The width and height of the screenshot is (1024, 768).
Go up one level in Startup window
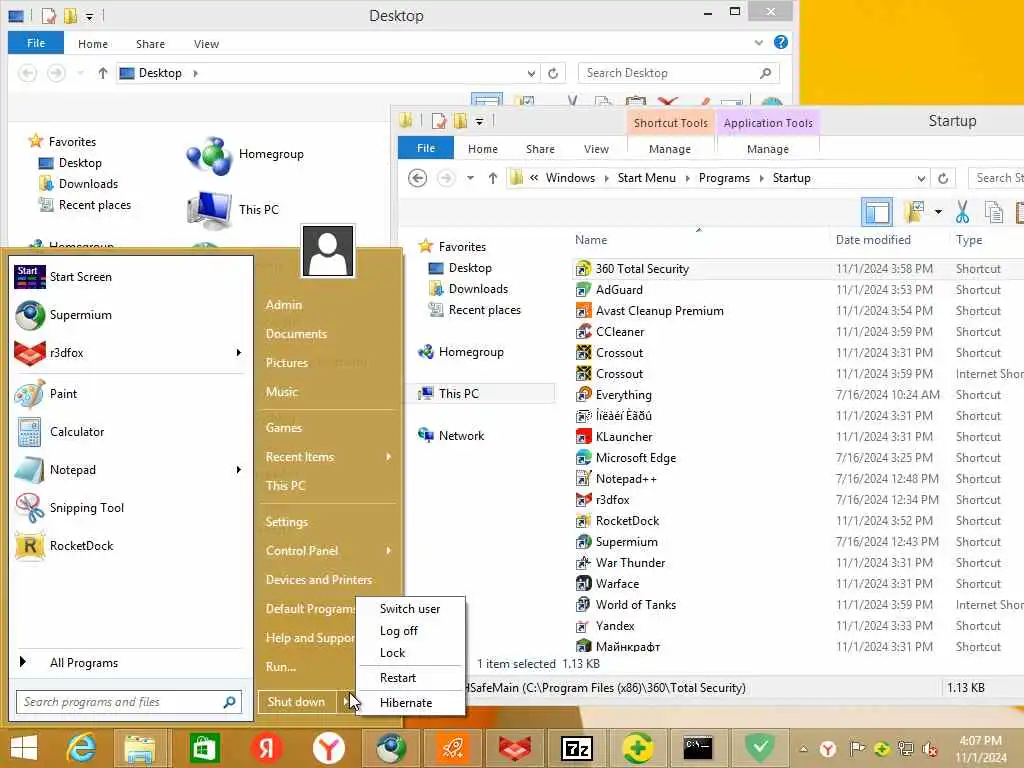click(493, 178)
